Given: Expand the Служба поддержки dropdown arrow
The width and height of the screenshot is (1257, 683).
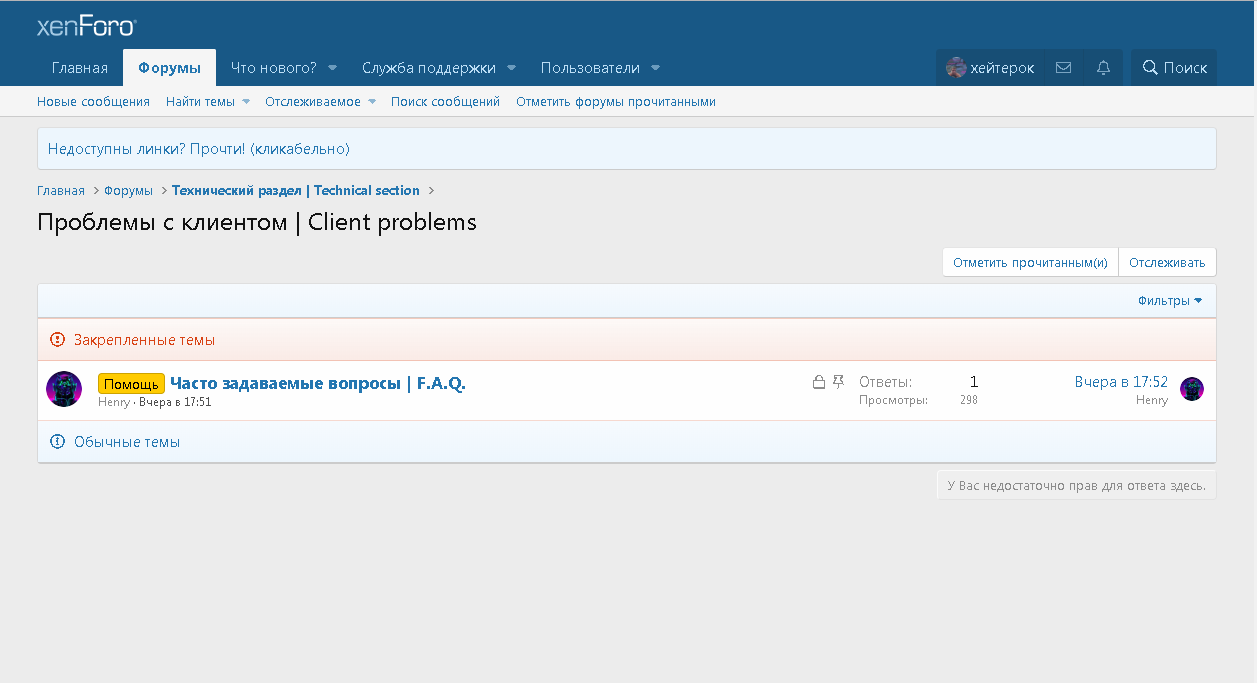Looking at the screenshot, I should (511, 68).
